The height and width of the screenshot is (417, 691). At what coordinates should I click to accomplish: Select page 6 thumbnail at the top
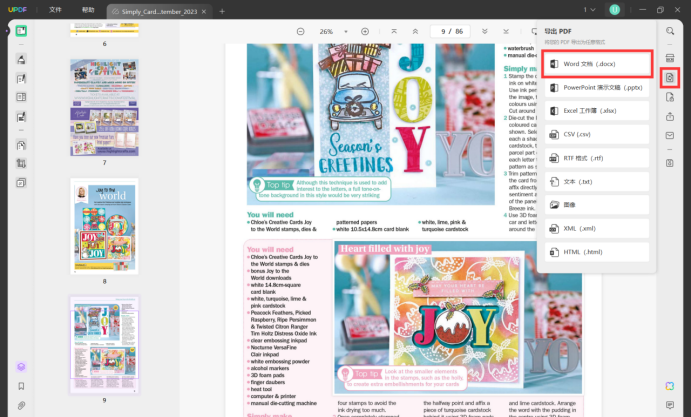point(104,30)
